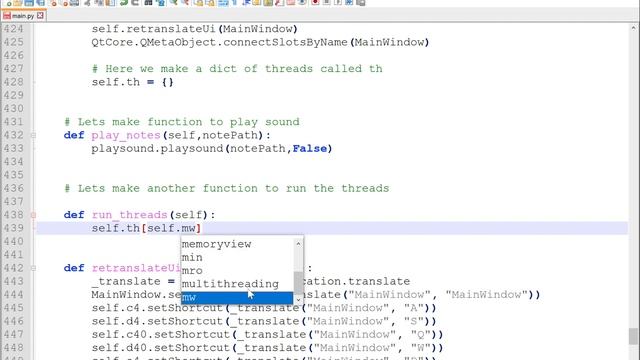Click 'self.th[self.mw]' on line 439
Screen dimensions: 640x360
click(x=146, y=228)
